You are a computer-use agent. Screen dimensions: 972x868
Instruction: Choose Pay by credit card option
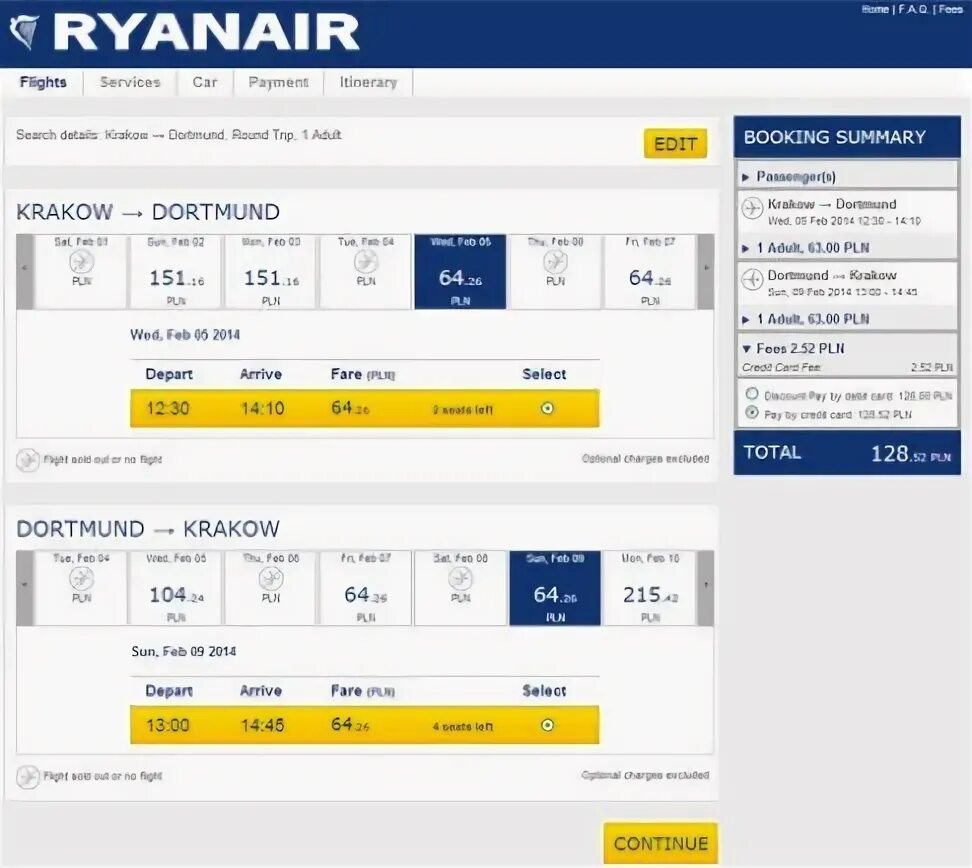coord(752,412)
